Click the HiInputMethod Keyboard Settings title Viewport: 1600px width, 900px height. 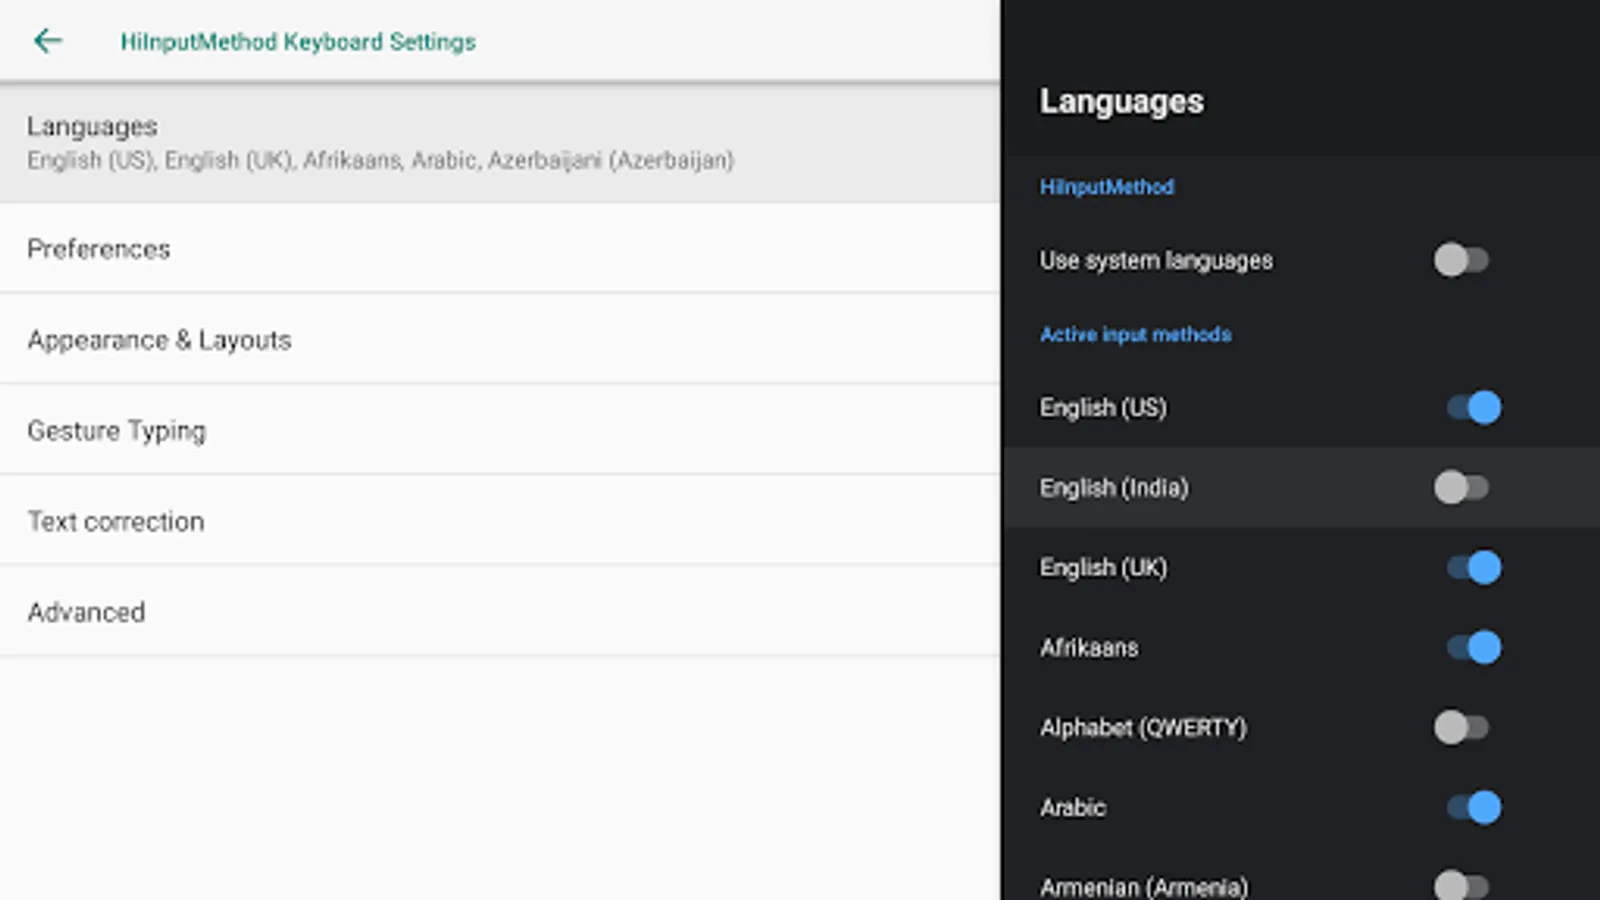297,42
